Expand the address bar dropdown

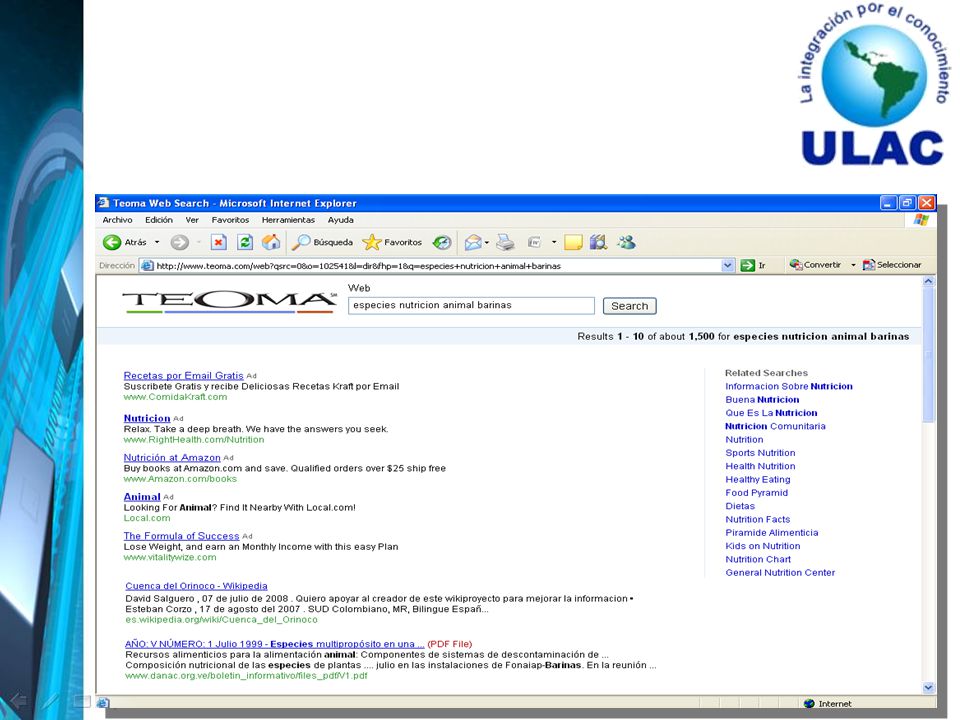[727, 265]
